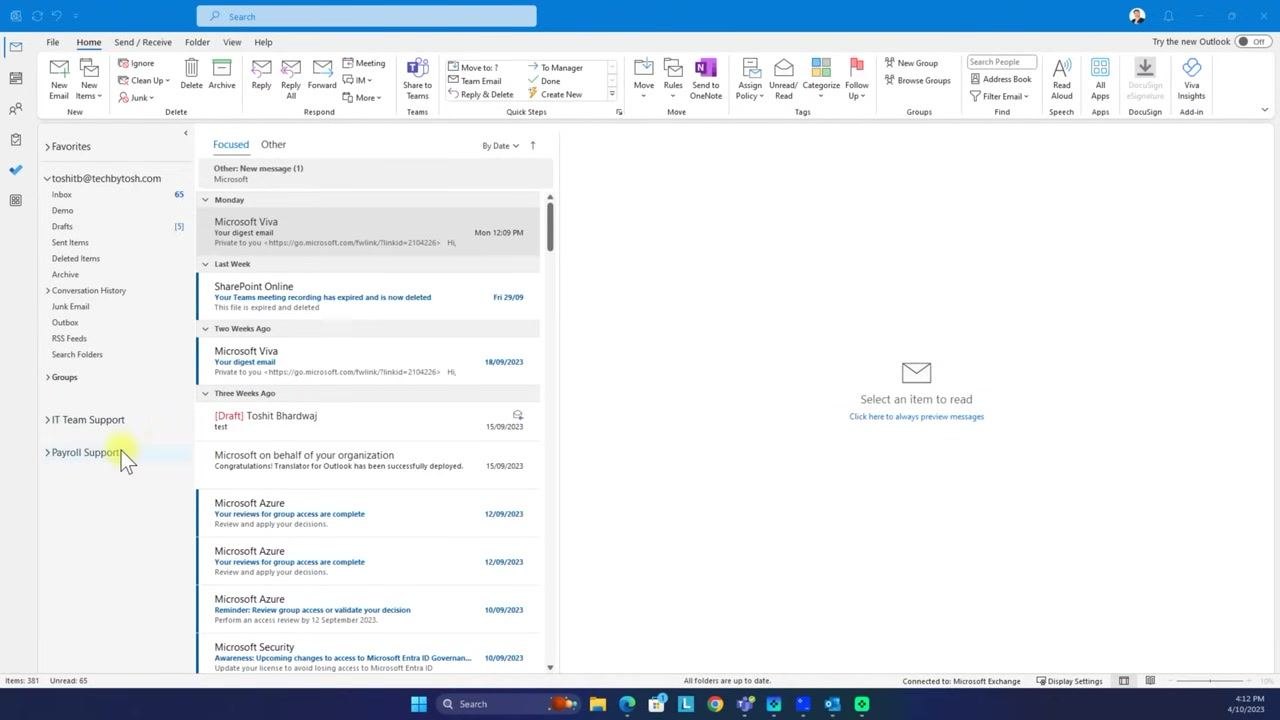
Task: Open People from left navigation bar
Action: 15,109
